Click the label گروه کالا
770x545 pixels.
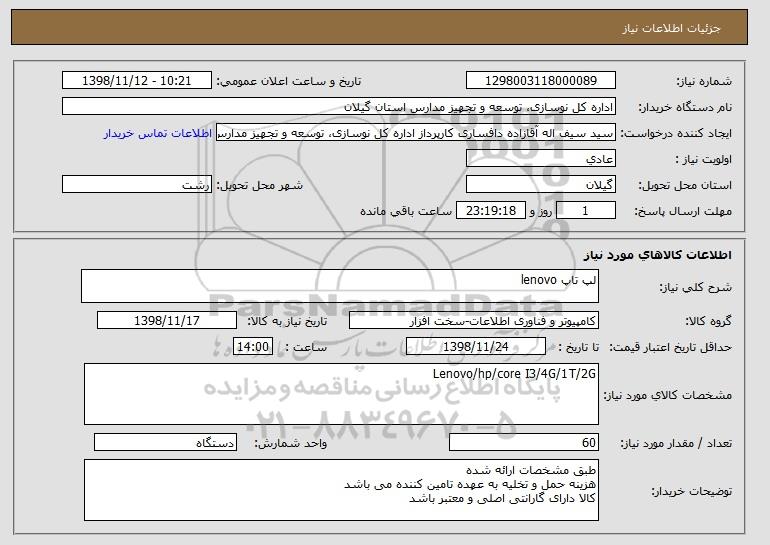[709, 322]
